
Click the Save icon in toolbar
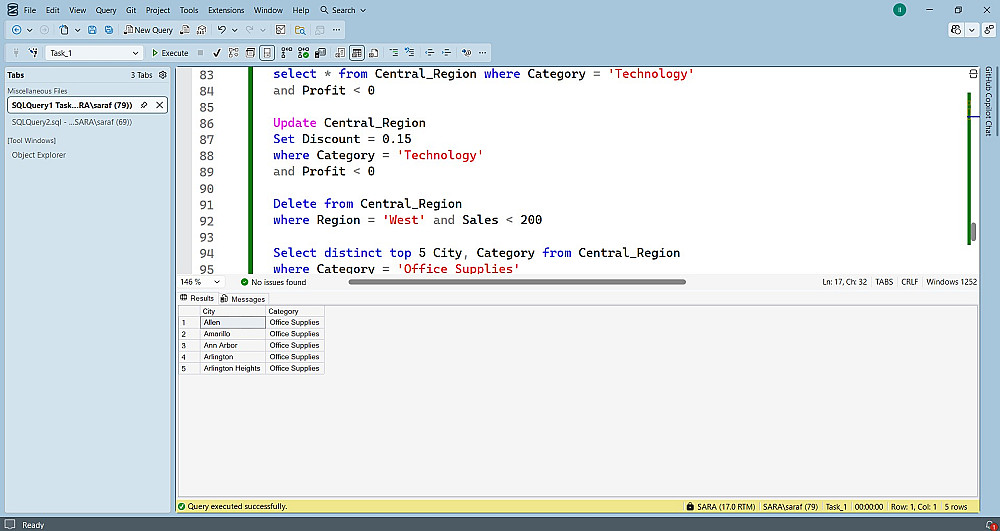(x=93, y=30)
